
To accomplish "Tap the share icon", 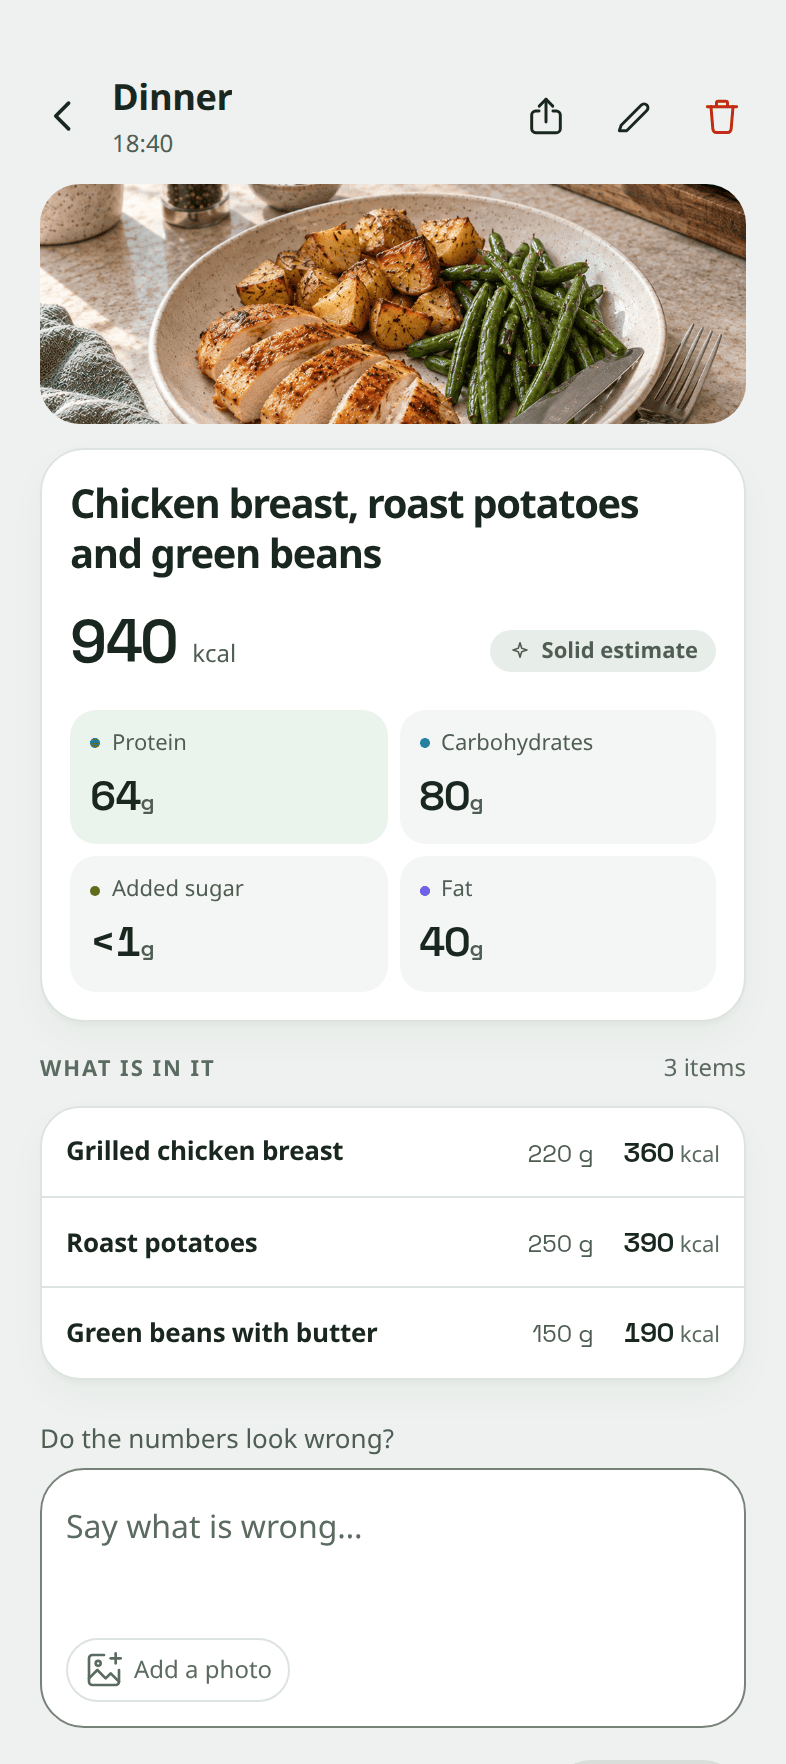I will [x=546, y=116].
